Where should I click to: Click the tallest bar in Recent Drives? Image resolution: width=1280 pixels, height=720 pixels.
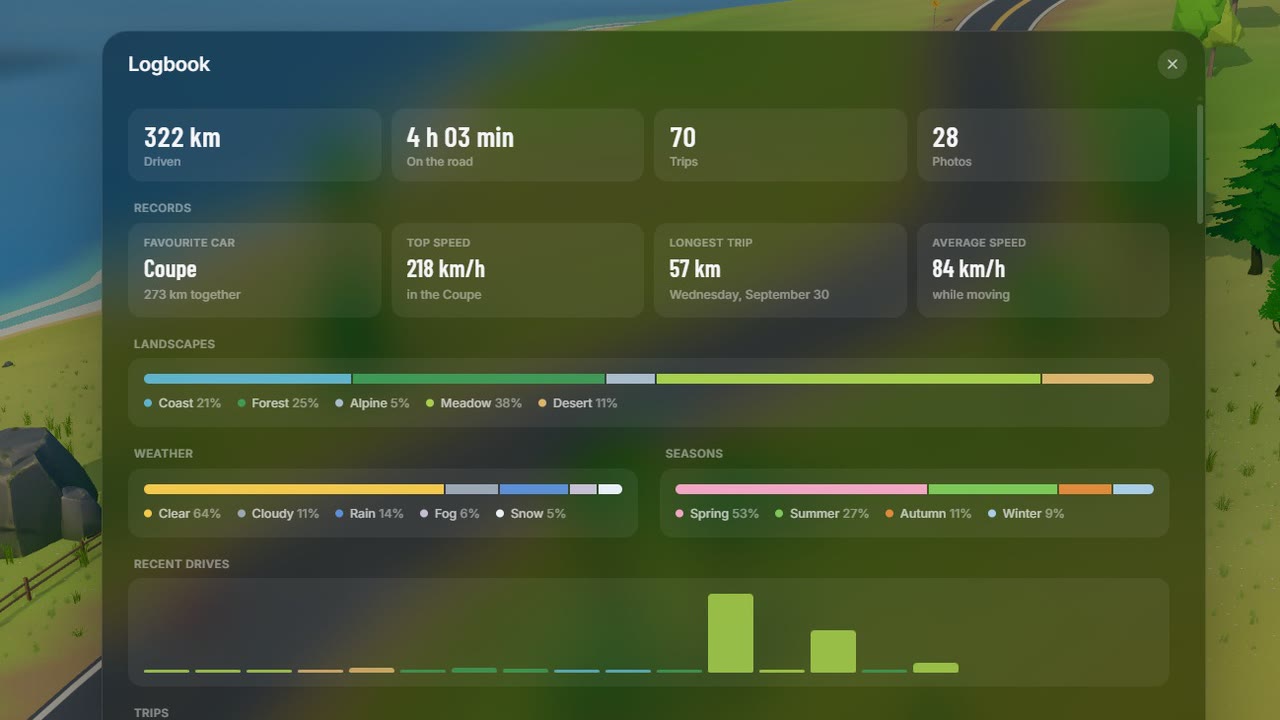pyautogui.click(x=730, y=633)
